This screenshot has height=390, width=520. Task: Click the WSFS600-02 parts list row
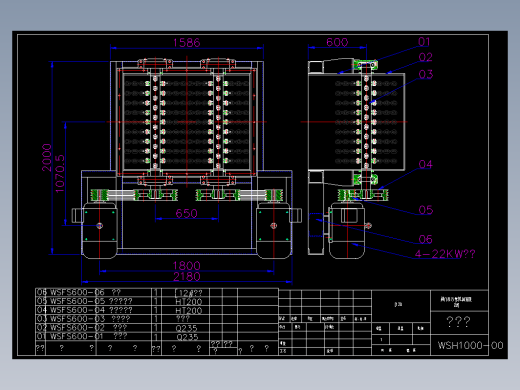(157, 328)
